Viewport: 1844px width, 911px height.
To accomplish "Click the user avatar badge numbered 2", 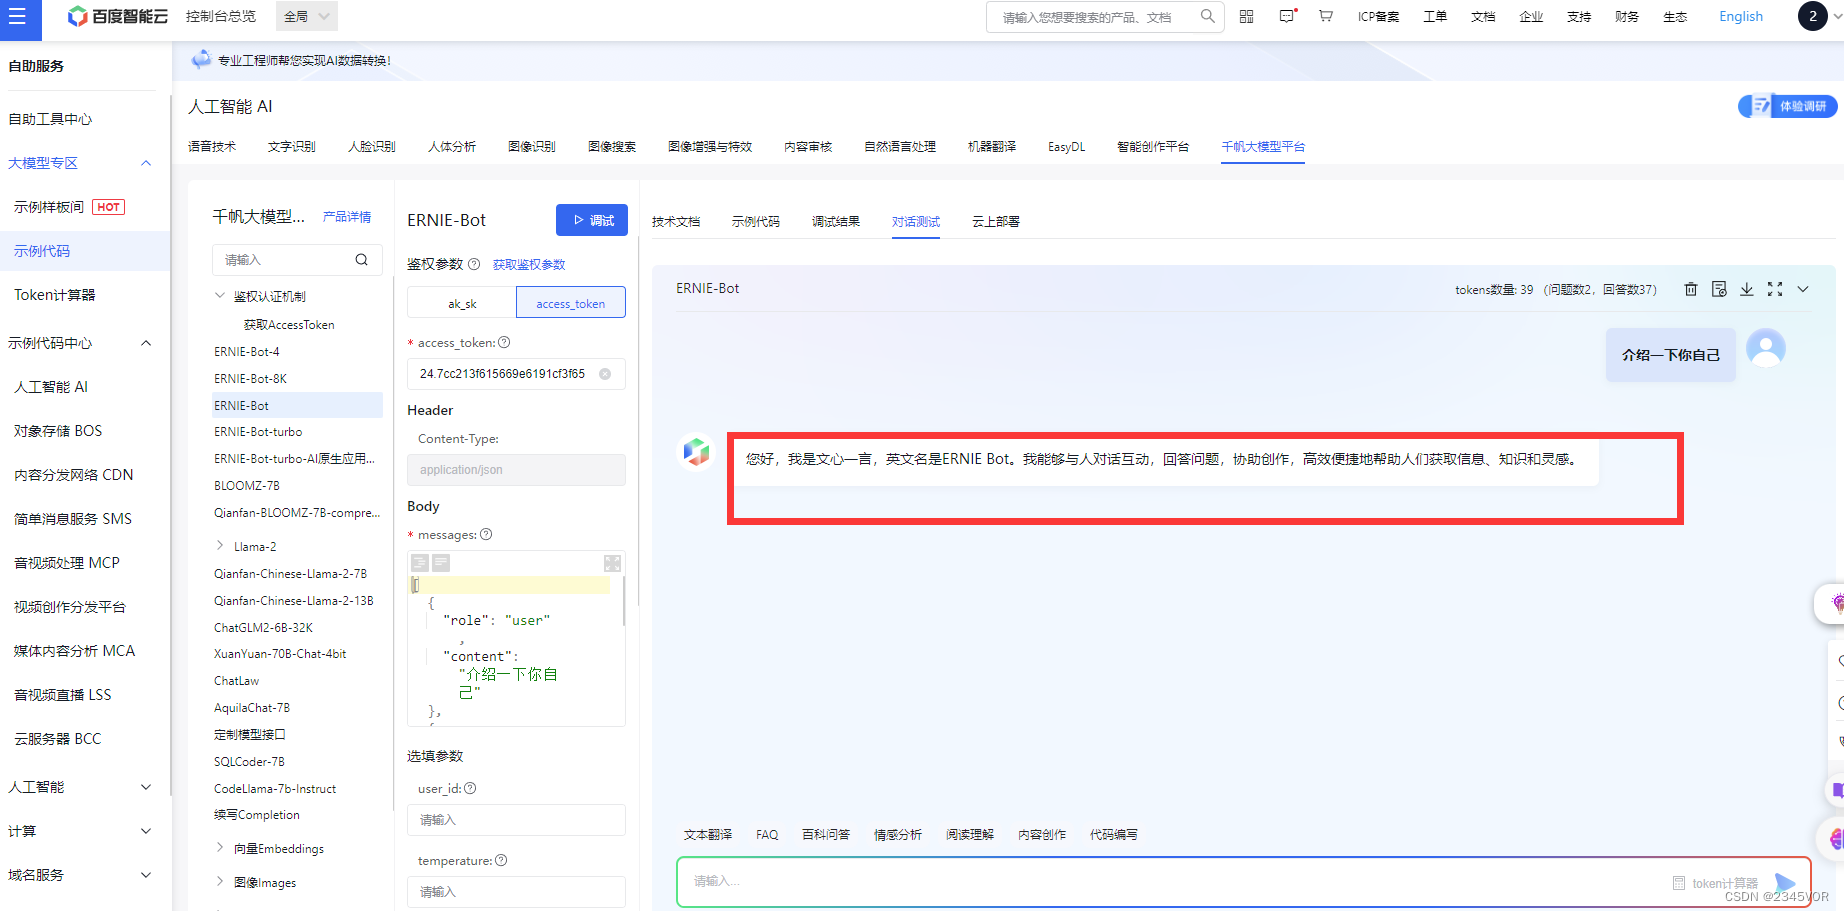I will click(1813, 16).
